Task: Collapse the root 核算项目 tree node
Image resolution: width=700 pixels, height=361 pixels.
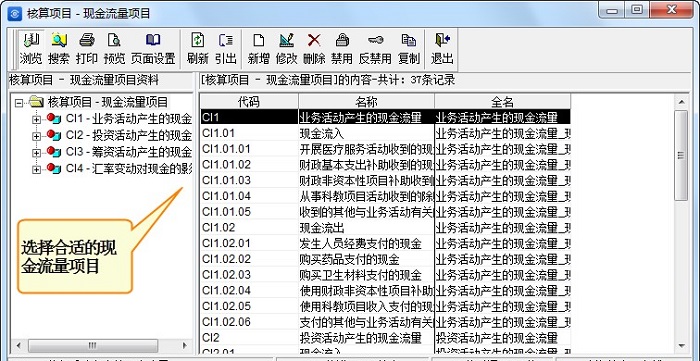Action: pos(18,103)
